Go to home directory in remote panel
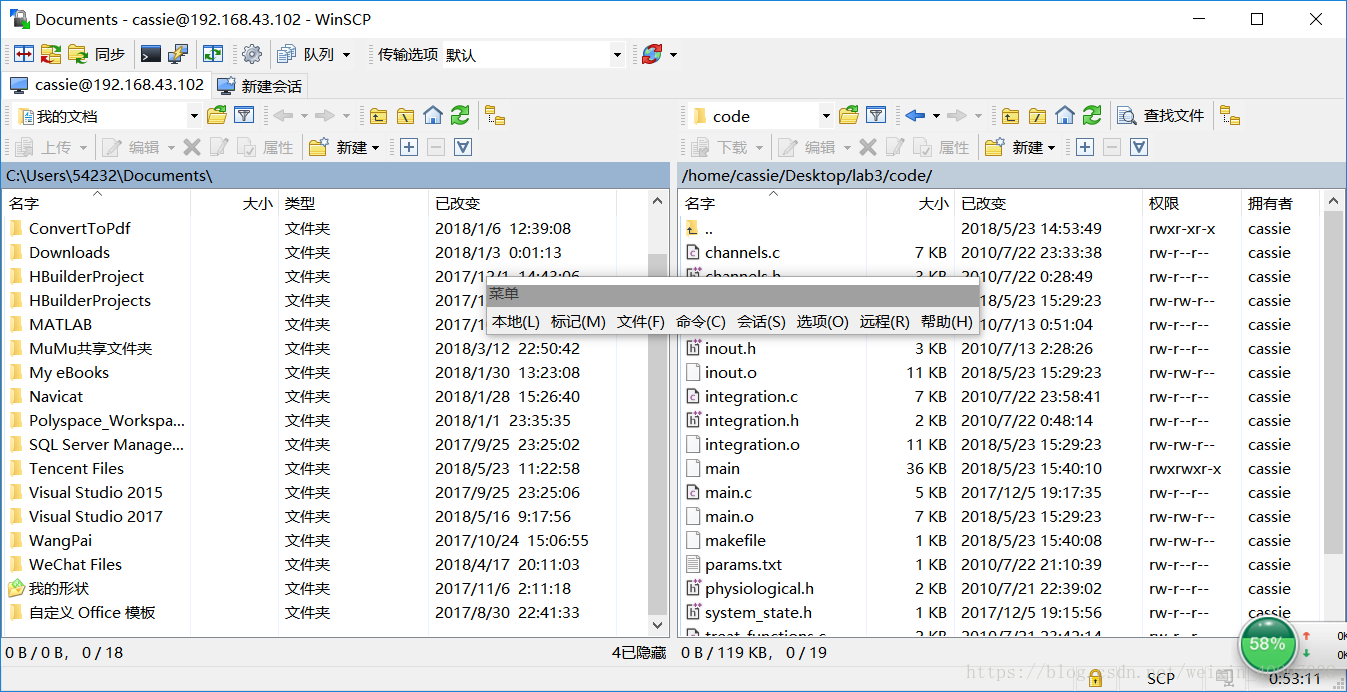Screen dimensions: 1347x692 point(1065,116)
